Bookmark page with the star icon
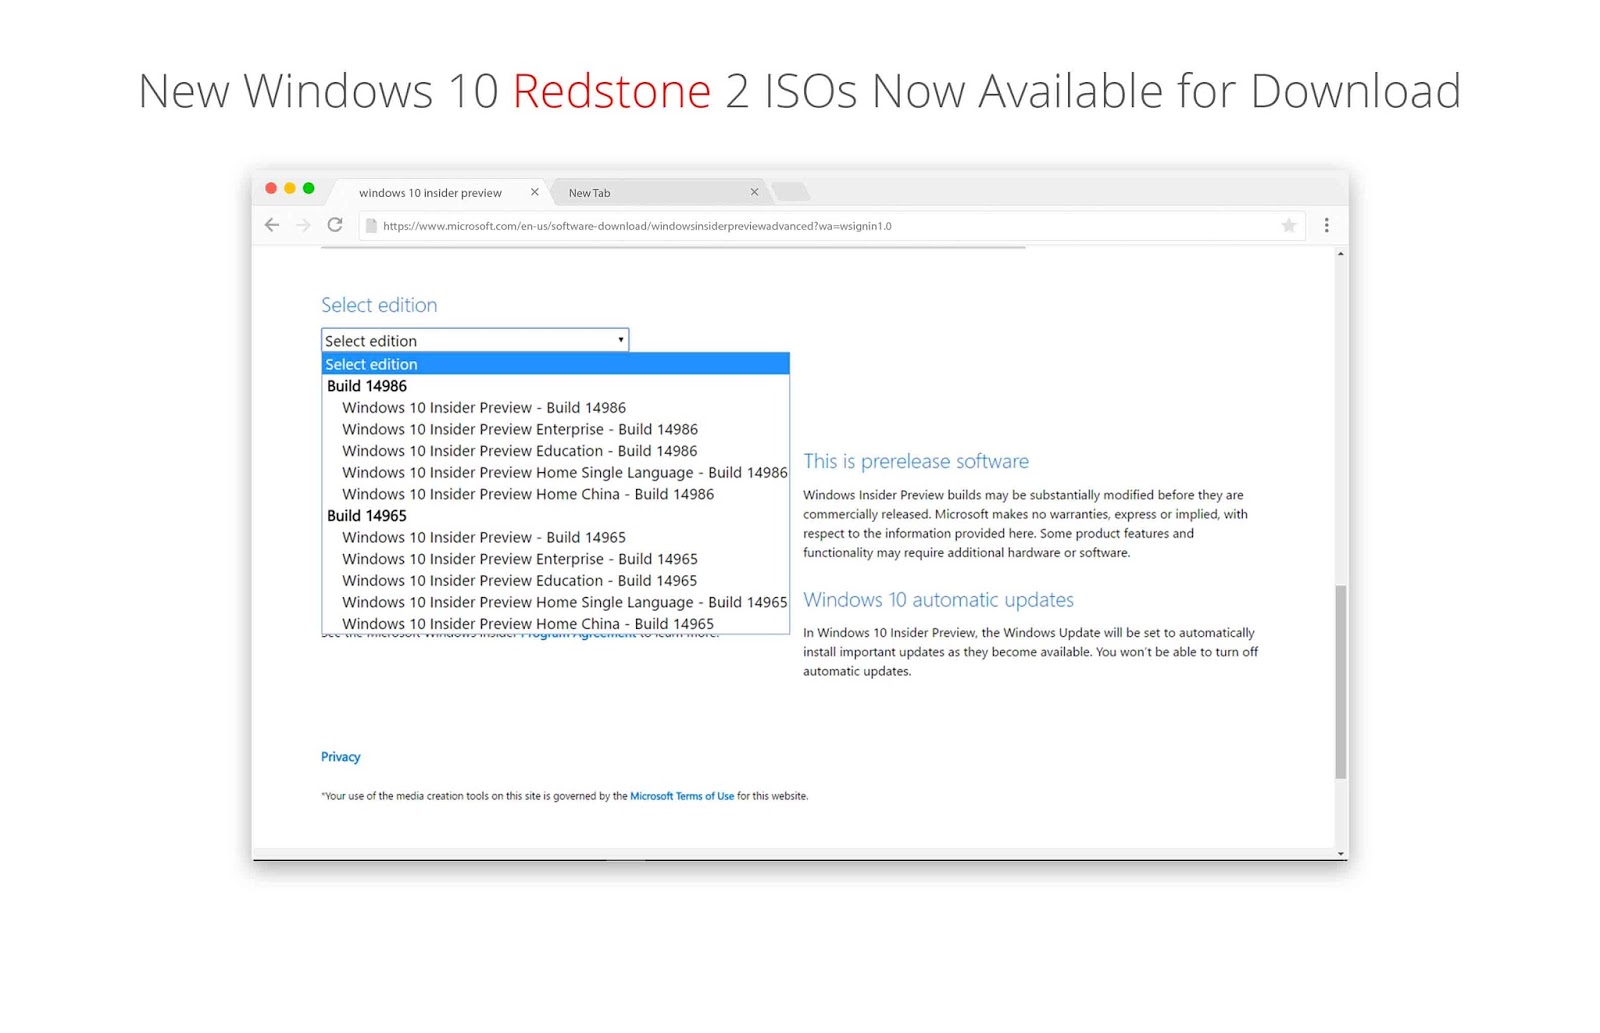The height and width of the screenshot is (1033, 1600). [x=1289, y=226]
